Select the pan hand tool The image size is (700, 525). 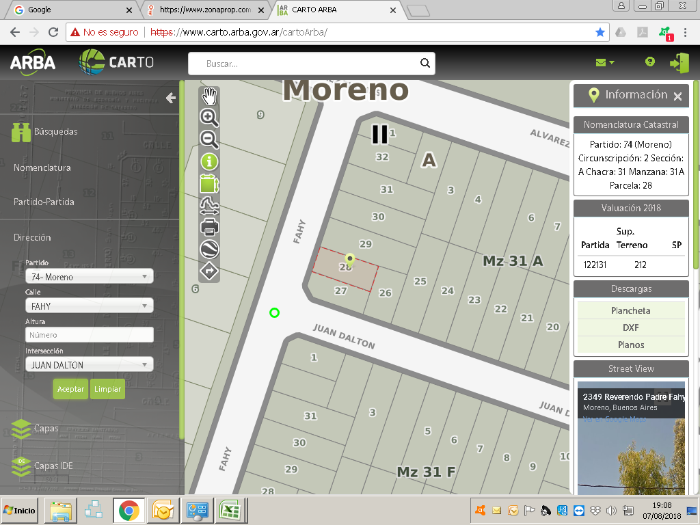tap(209, 96)
